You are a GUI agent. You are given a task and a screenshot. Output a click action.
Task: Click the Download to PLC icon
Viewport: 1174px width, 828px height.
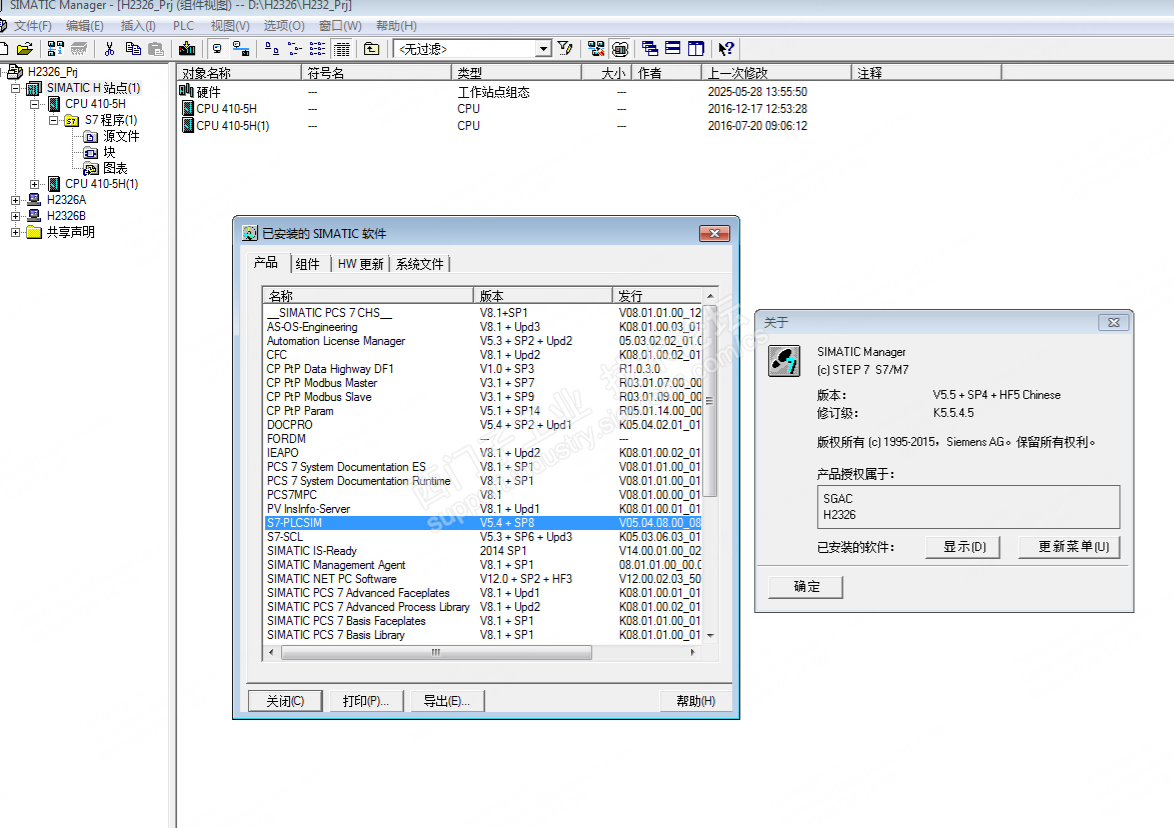(x=187, y=48)
